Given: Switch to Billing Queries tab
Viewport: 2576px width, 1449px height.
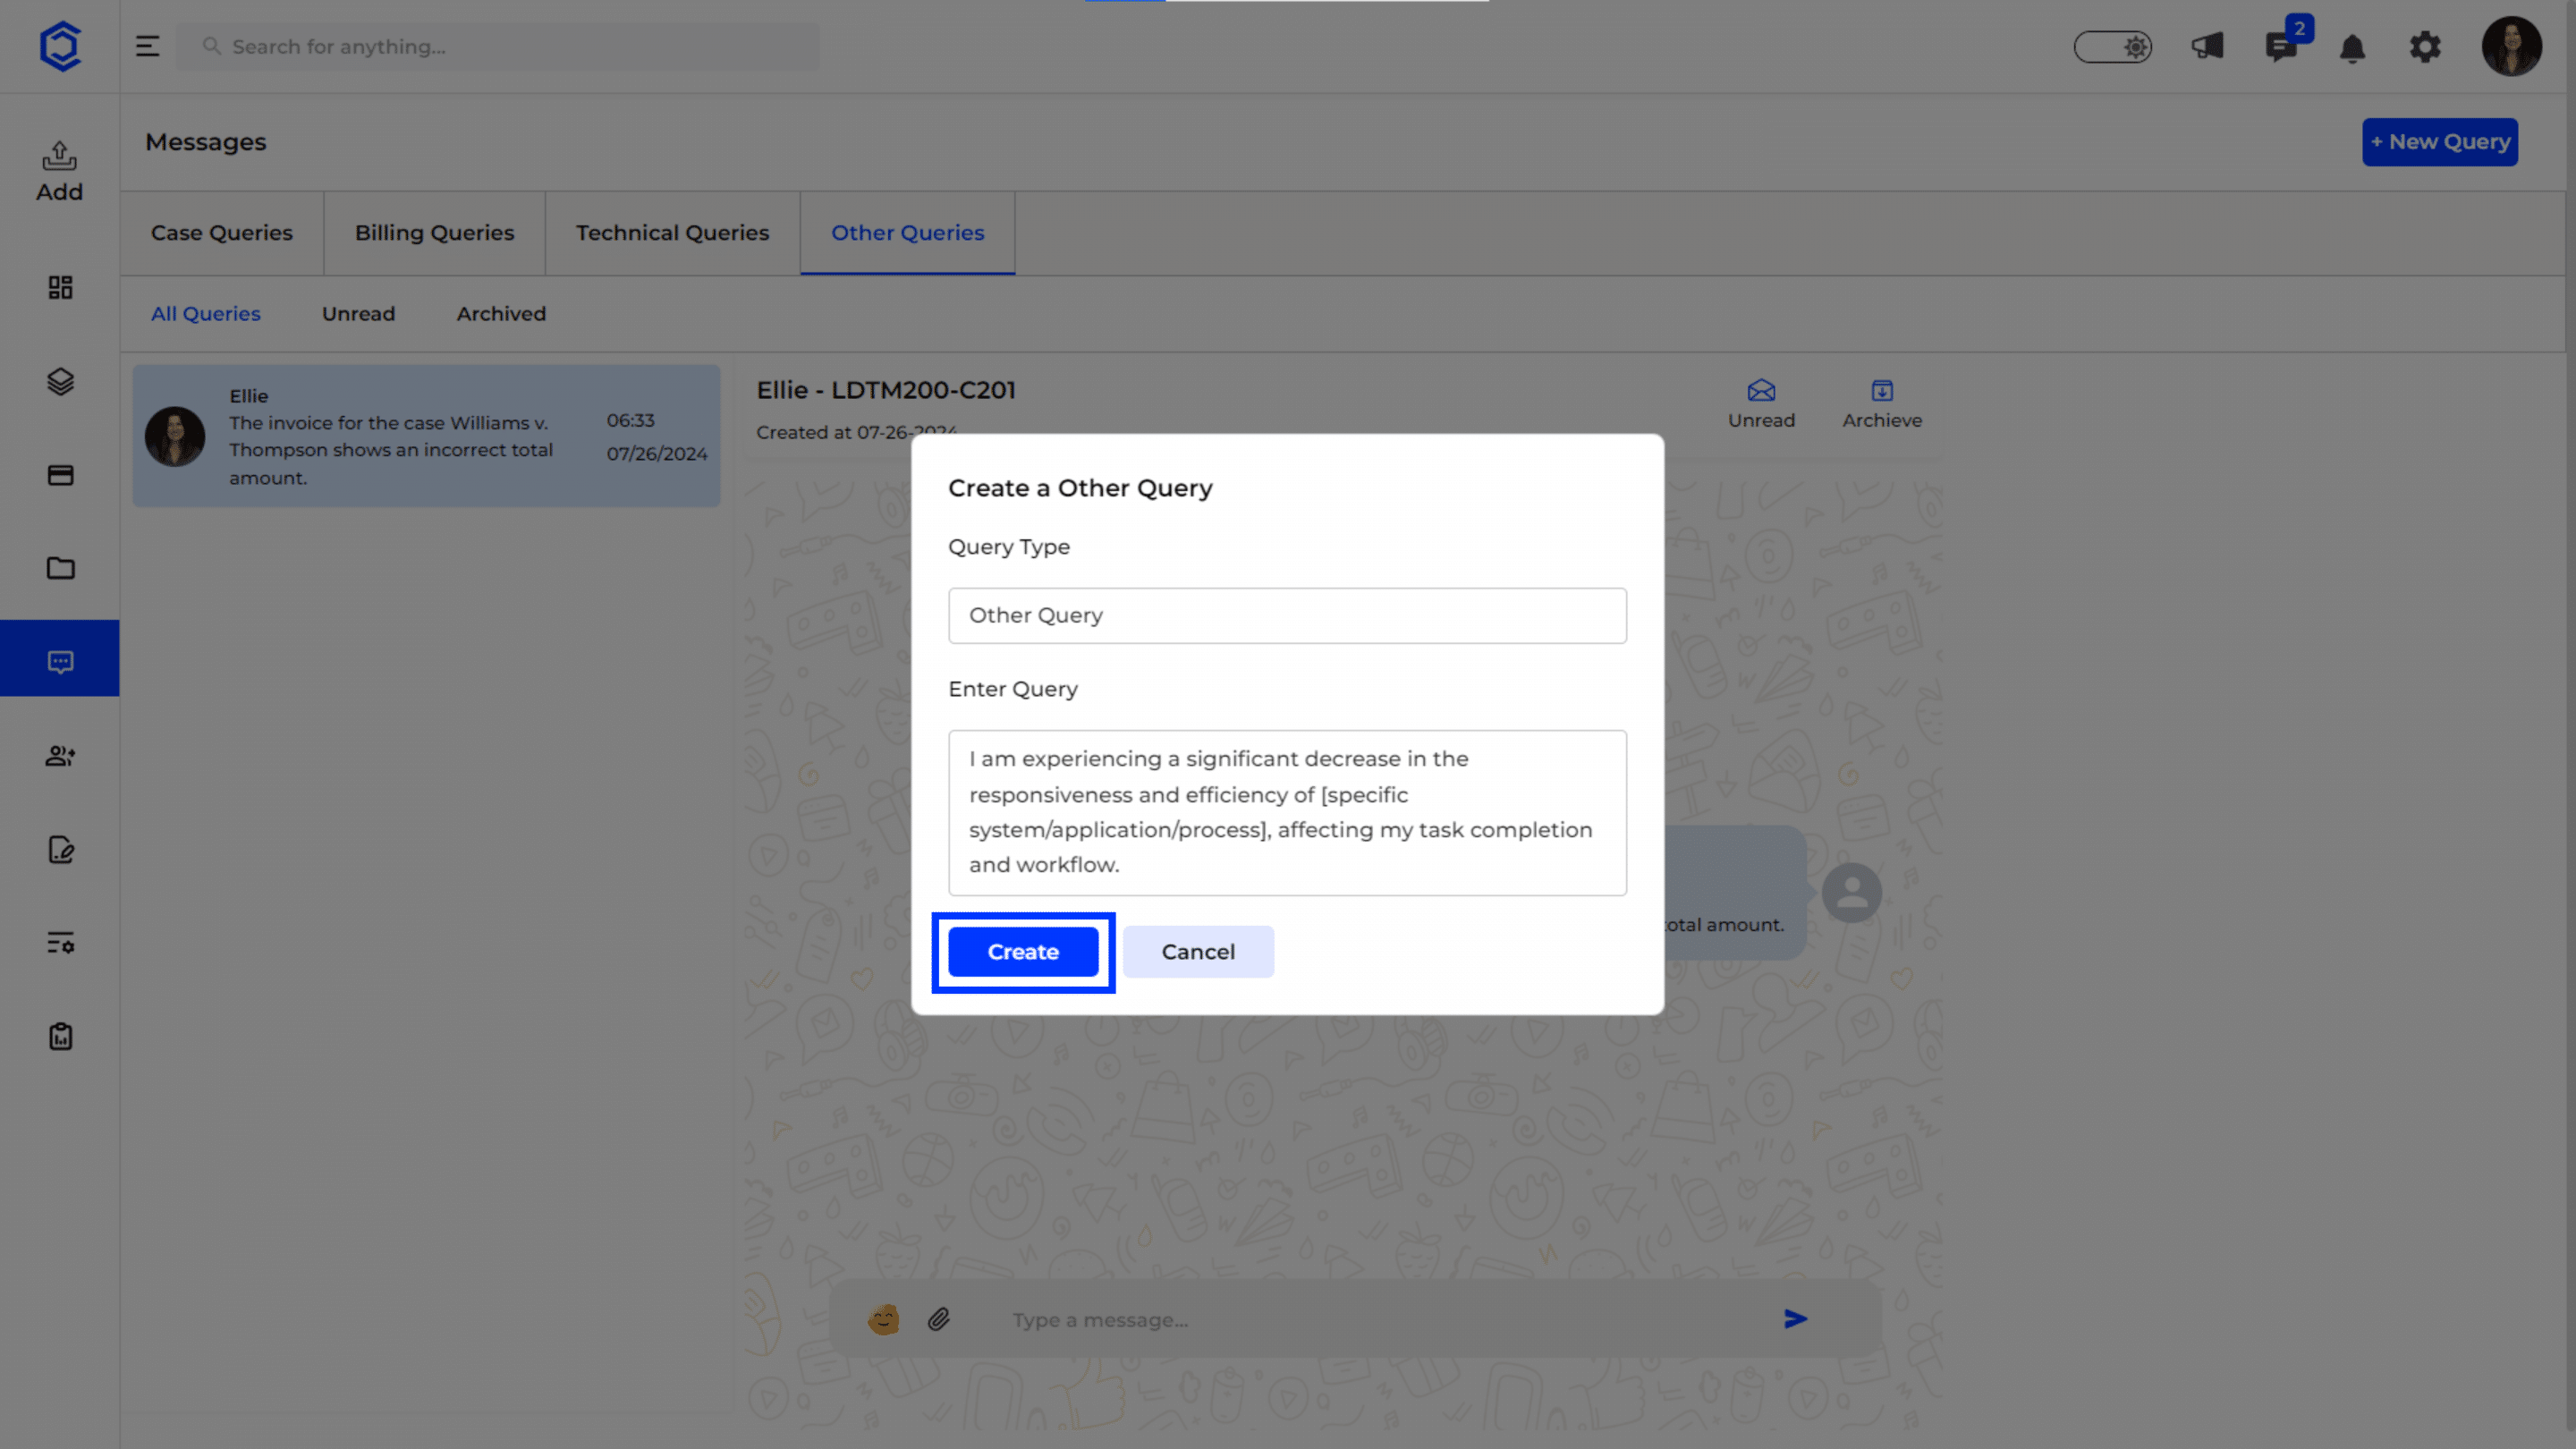Looking at the screenshot, I should [x=434, y=233].
